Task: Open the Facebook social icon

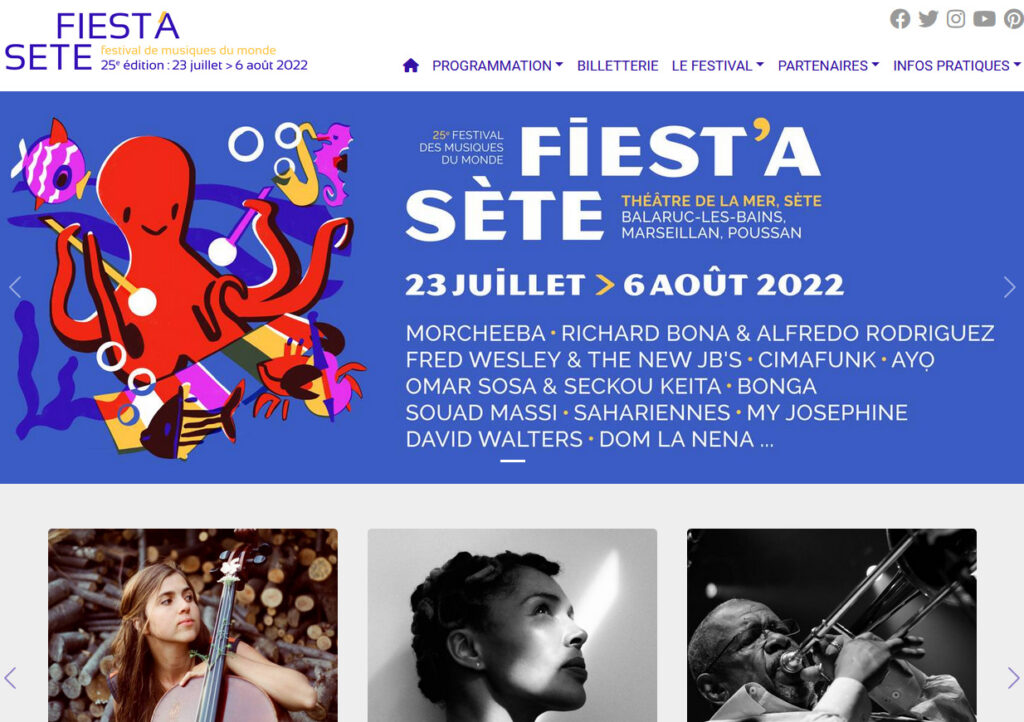Action: [900, 19]
